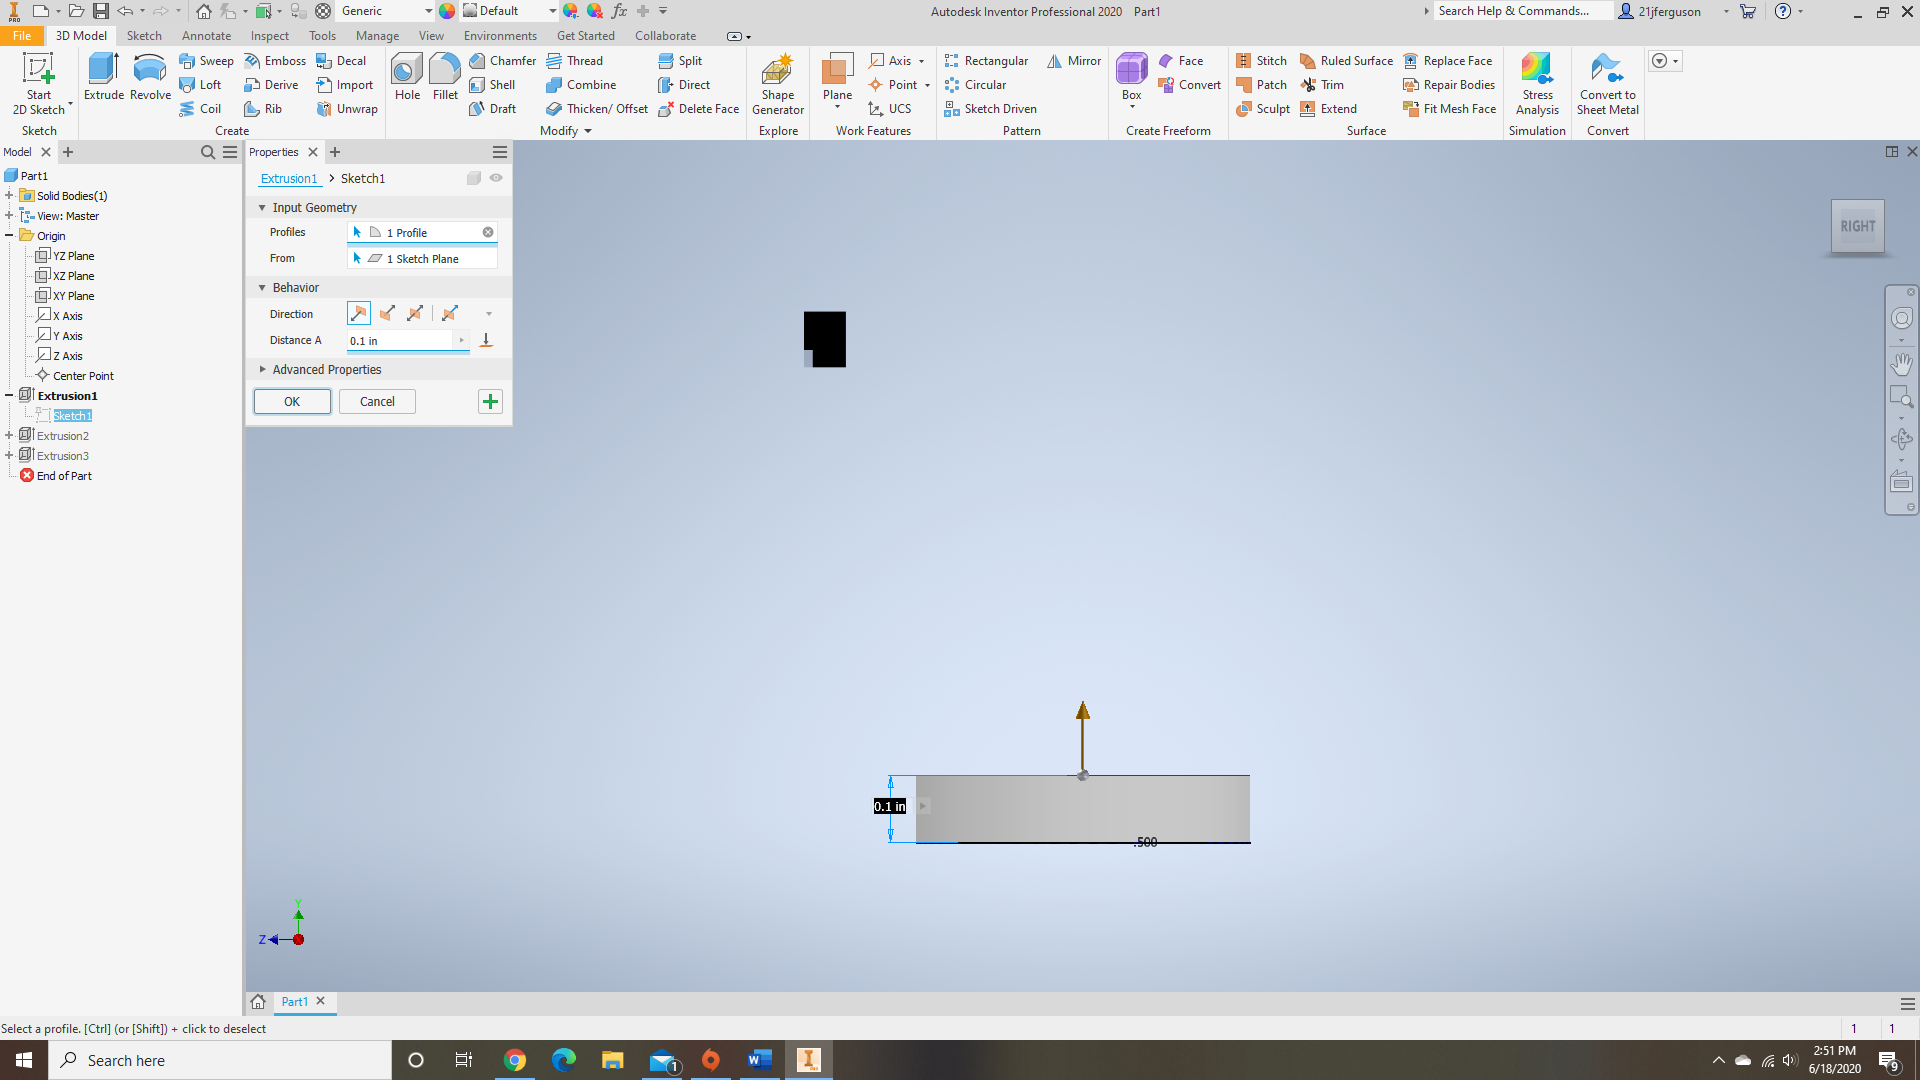This screenshot has height=1080, width=1920.
Task: Choose the Sweep tool
Action: [x=206, y=61]
